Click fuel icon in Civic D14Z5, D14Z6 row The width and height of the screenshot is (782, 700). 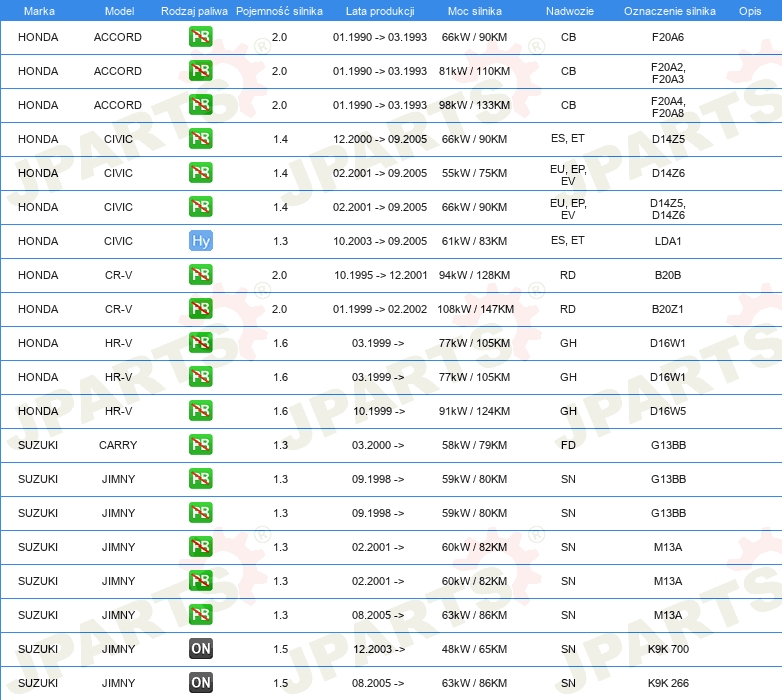(200, 206)
